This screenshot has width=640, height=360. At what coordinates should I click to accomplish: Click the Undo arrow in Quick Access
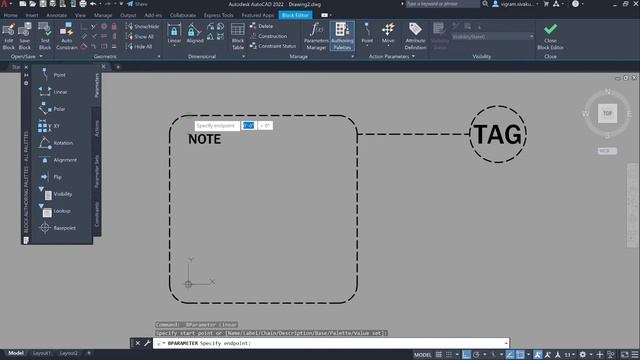pyautogui.click(x=93, y=4)
